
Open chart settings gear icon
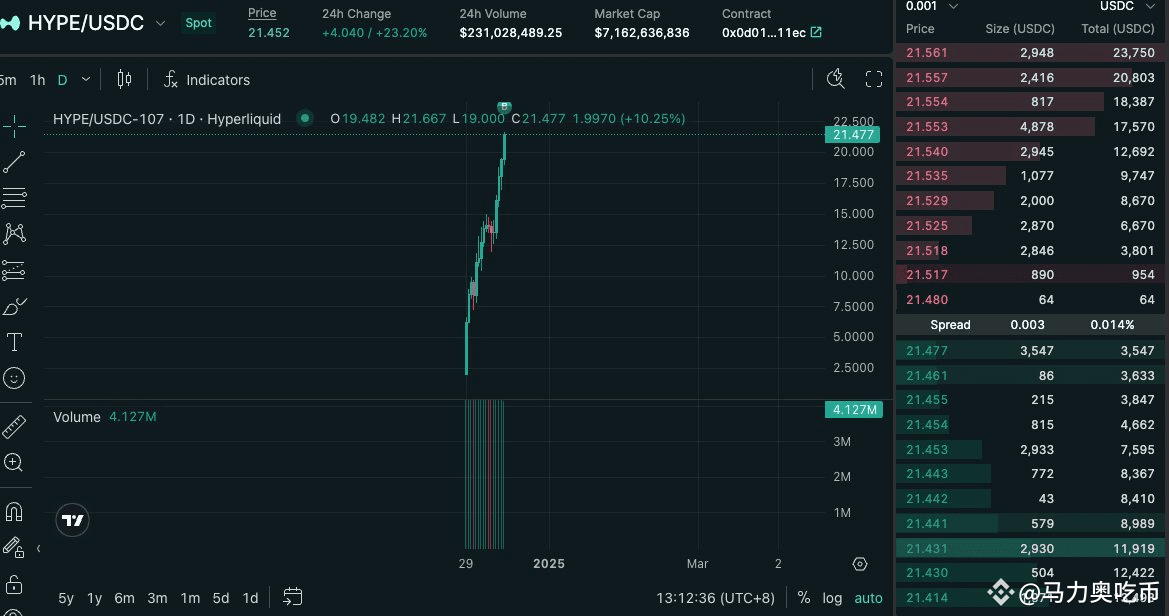point(860,564)
